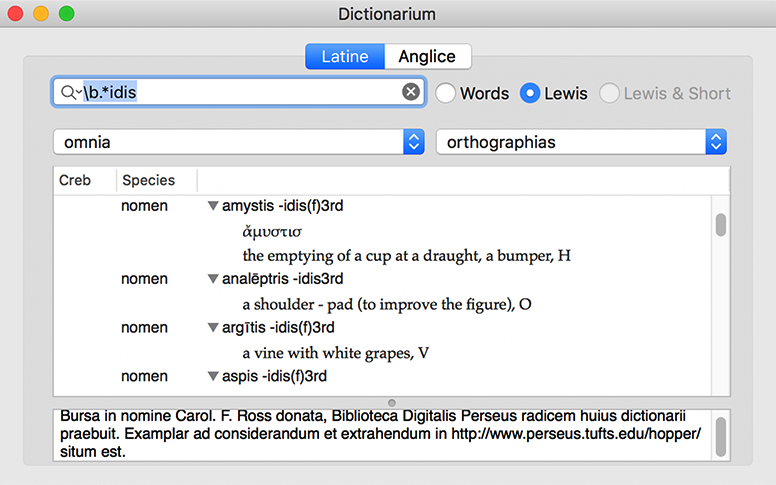This screenshot has height=485, width=776.
Task: Collapse the analēptris -idis entry
Action: pyautogui.click(x=213, y=279)
